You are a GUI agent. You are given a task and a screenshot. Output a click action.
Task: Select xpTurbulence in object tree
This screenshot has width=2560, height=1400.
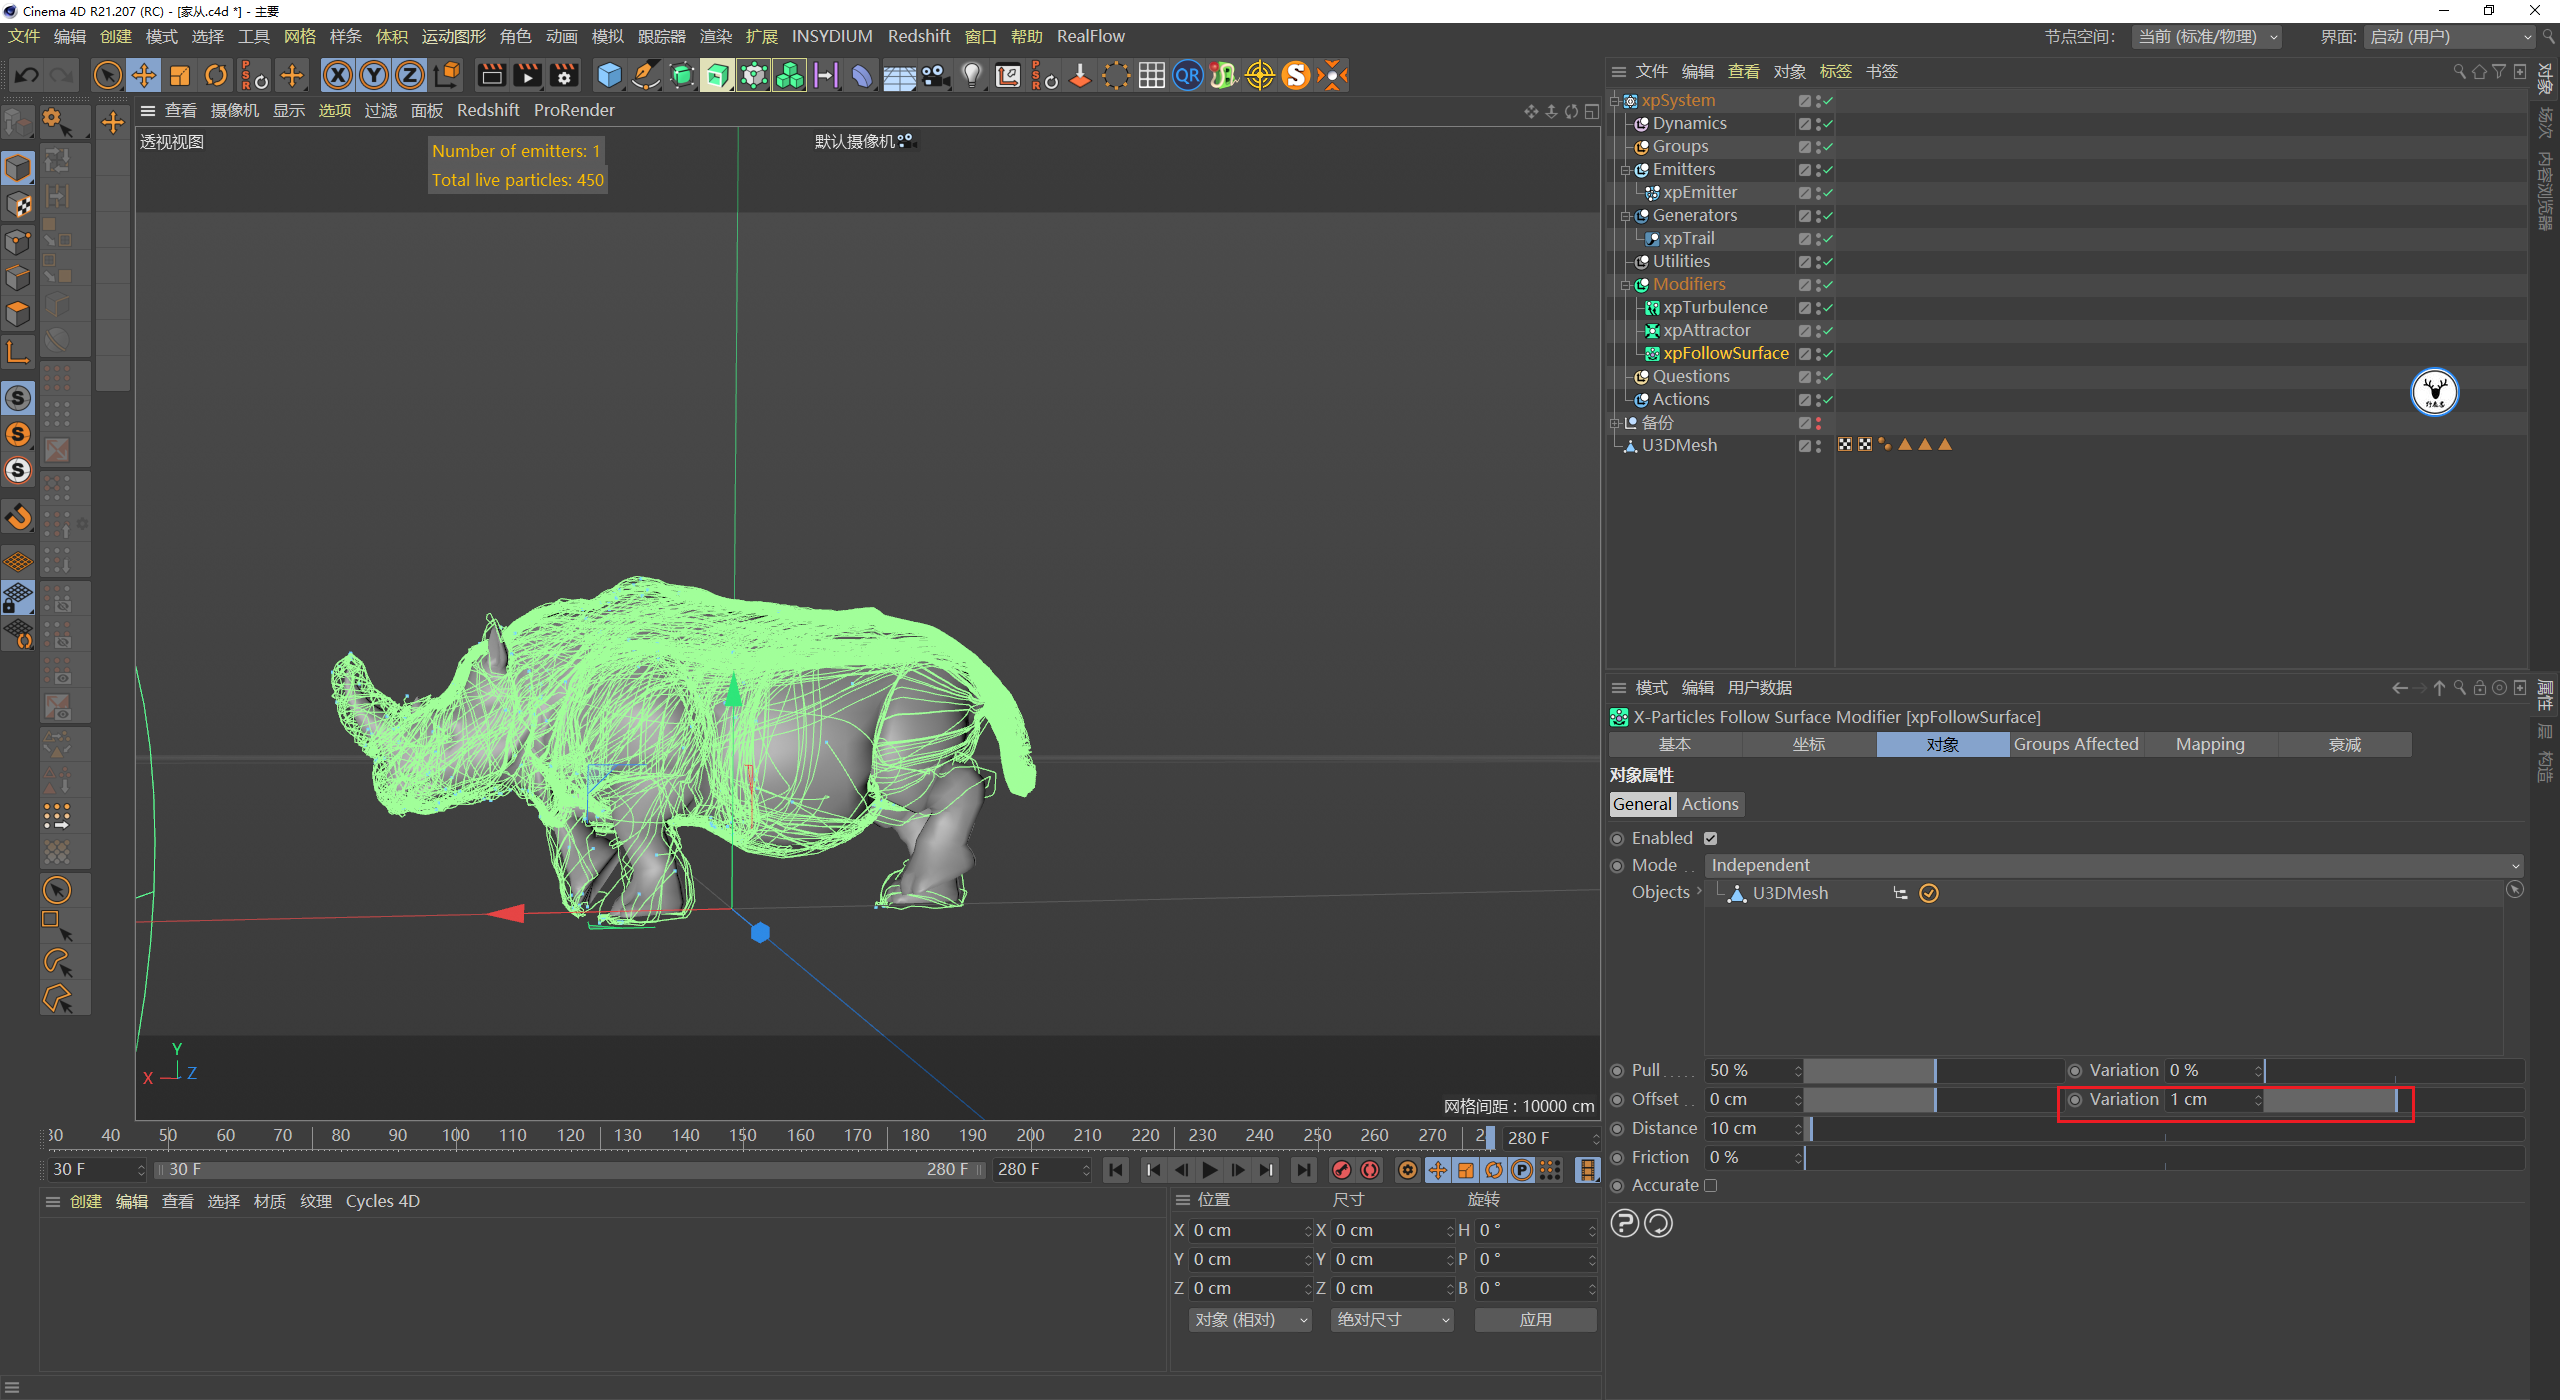pyautogui.click(x=1715, y=307)
